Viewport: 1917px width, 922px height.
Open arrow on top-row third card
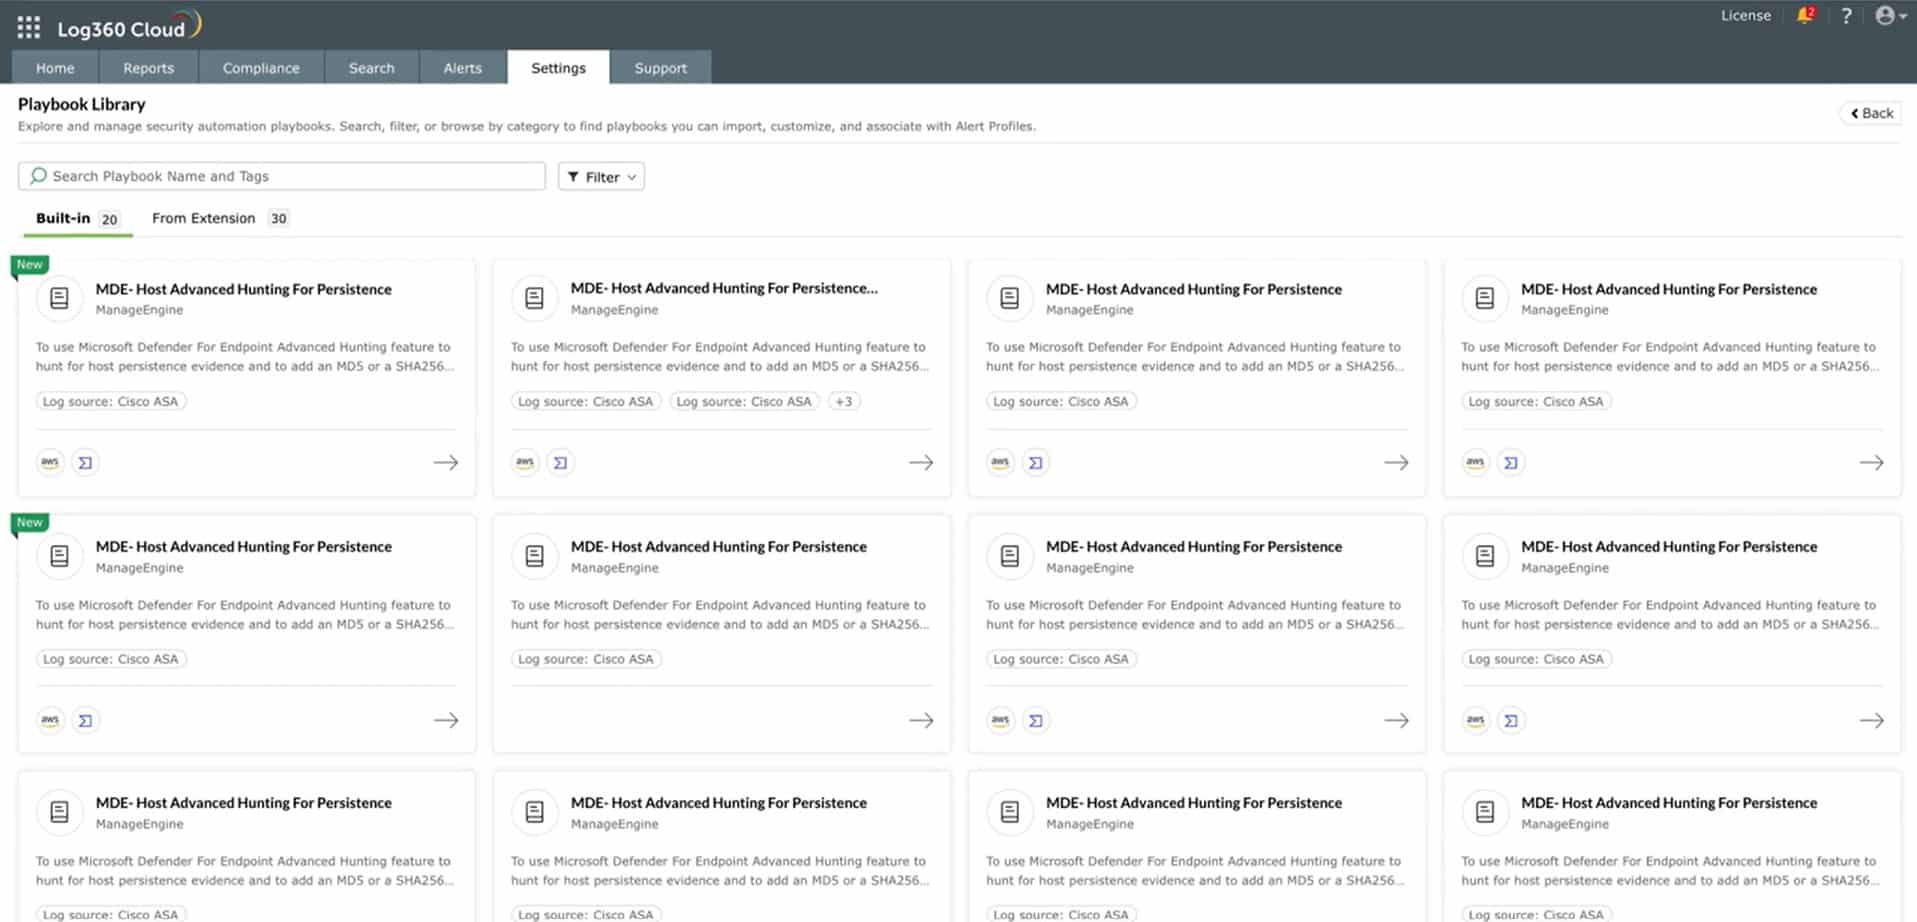1396,462
